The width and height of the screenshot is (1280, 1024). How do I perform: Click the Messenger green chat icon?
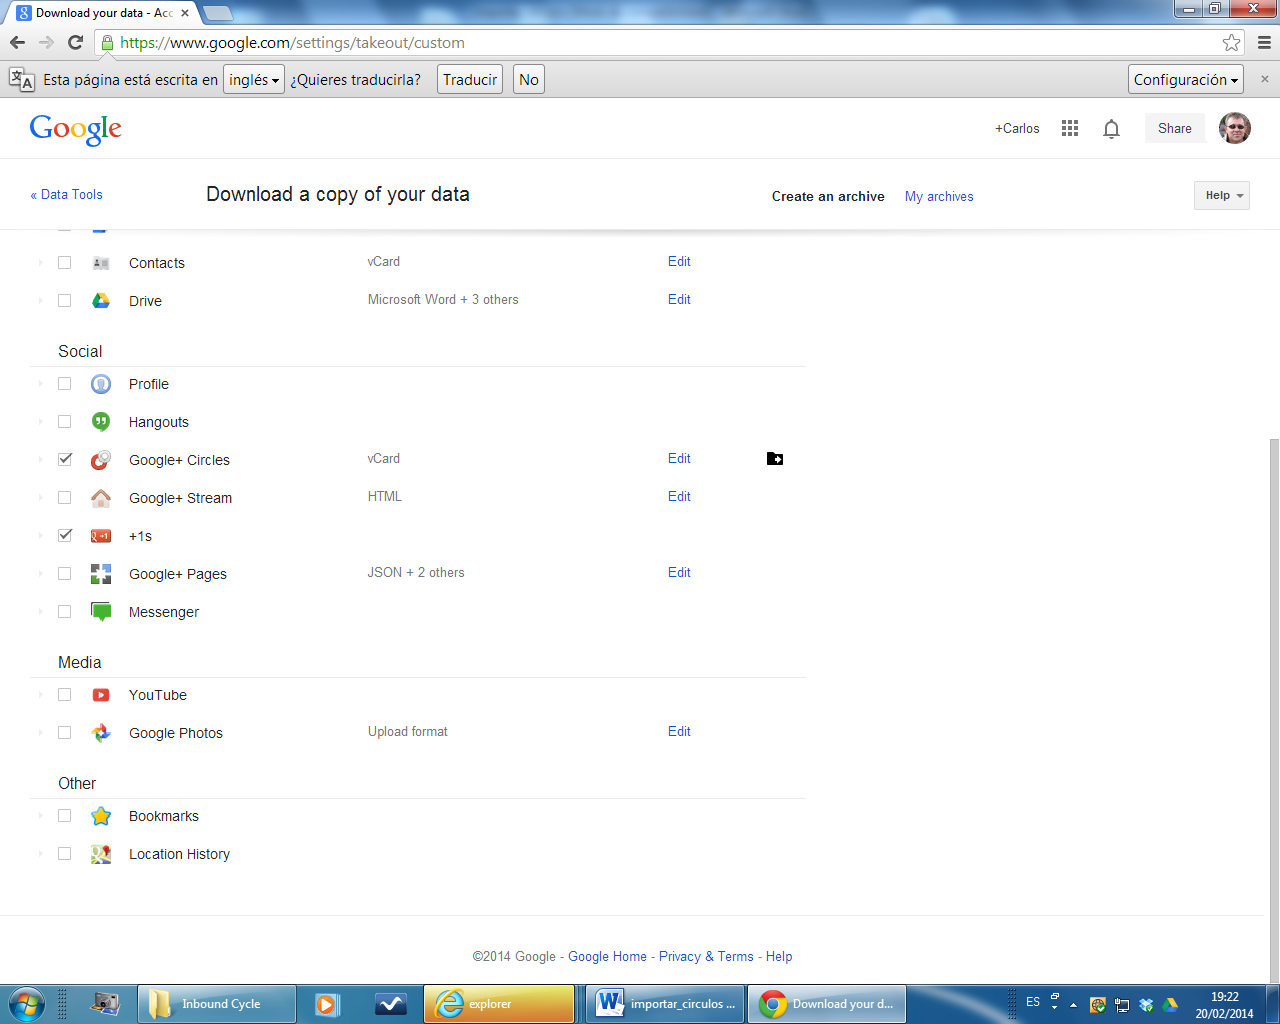click(x=101, y=612)
